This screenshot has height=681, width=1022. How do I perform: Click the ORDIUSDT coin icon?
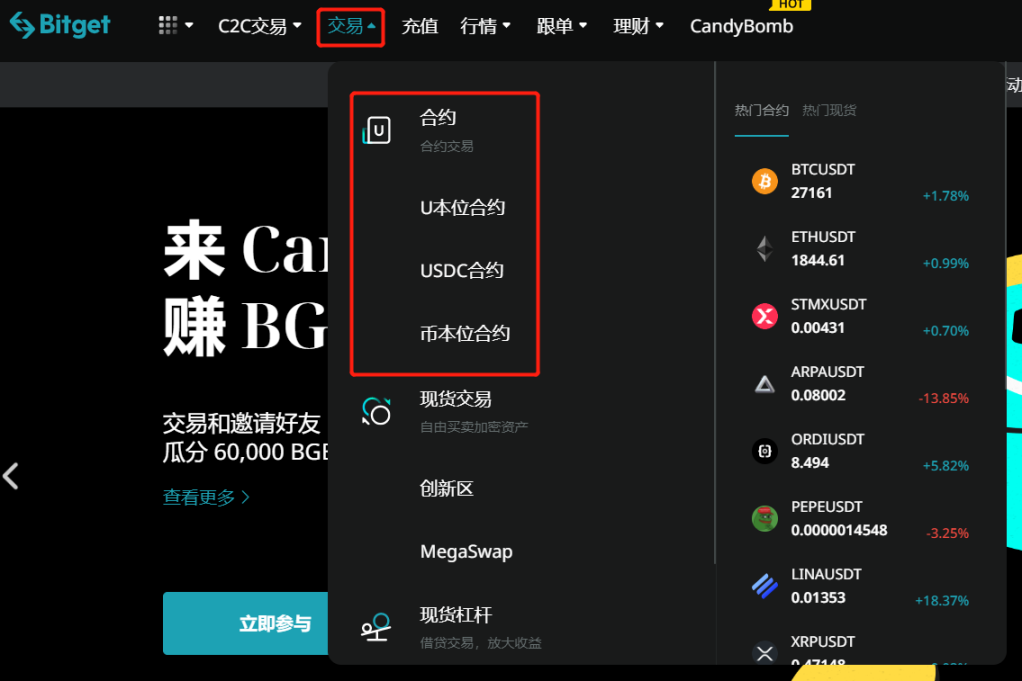point(764,450)
